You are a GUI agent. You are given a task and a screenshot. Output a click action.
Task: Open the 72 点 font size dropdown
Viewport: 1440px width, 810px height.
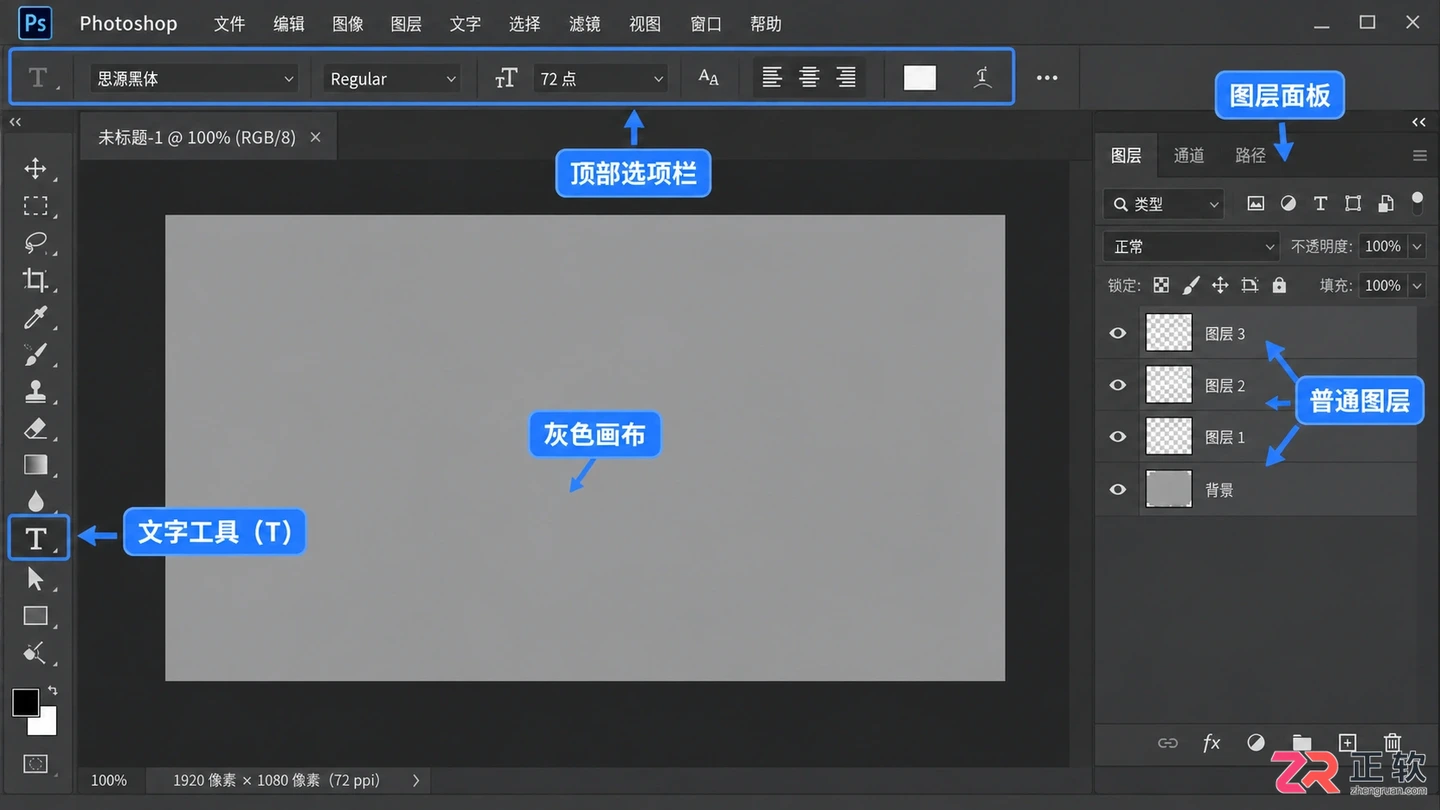click(600, 78)
